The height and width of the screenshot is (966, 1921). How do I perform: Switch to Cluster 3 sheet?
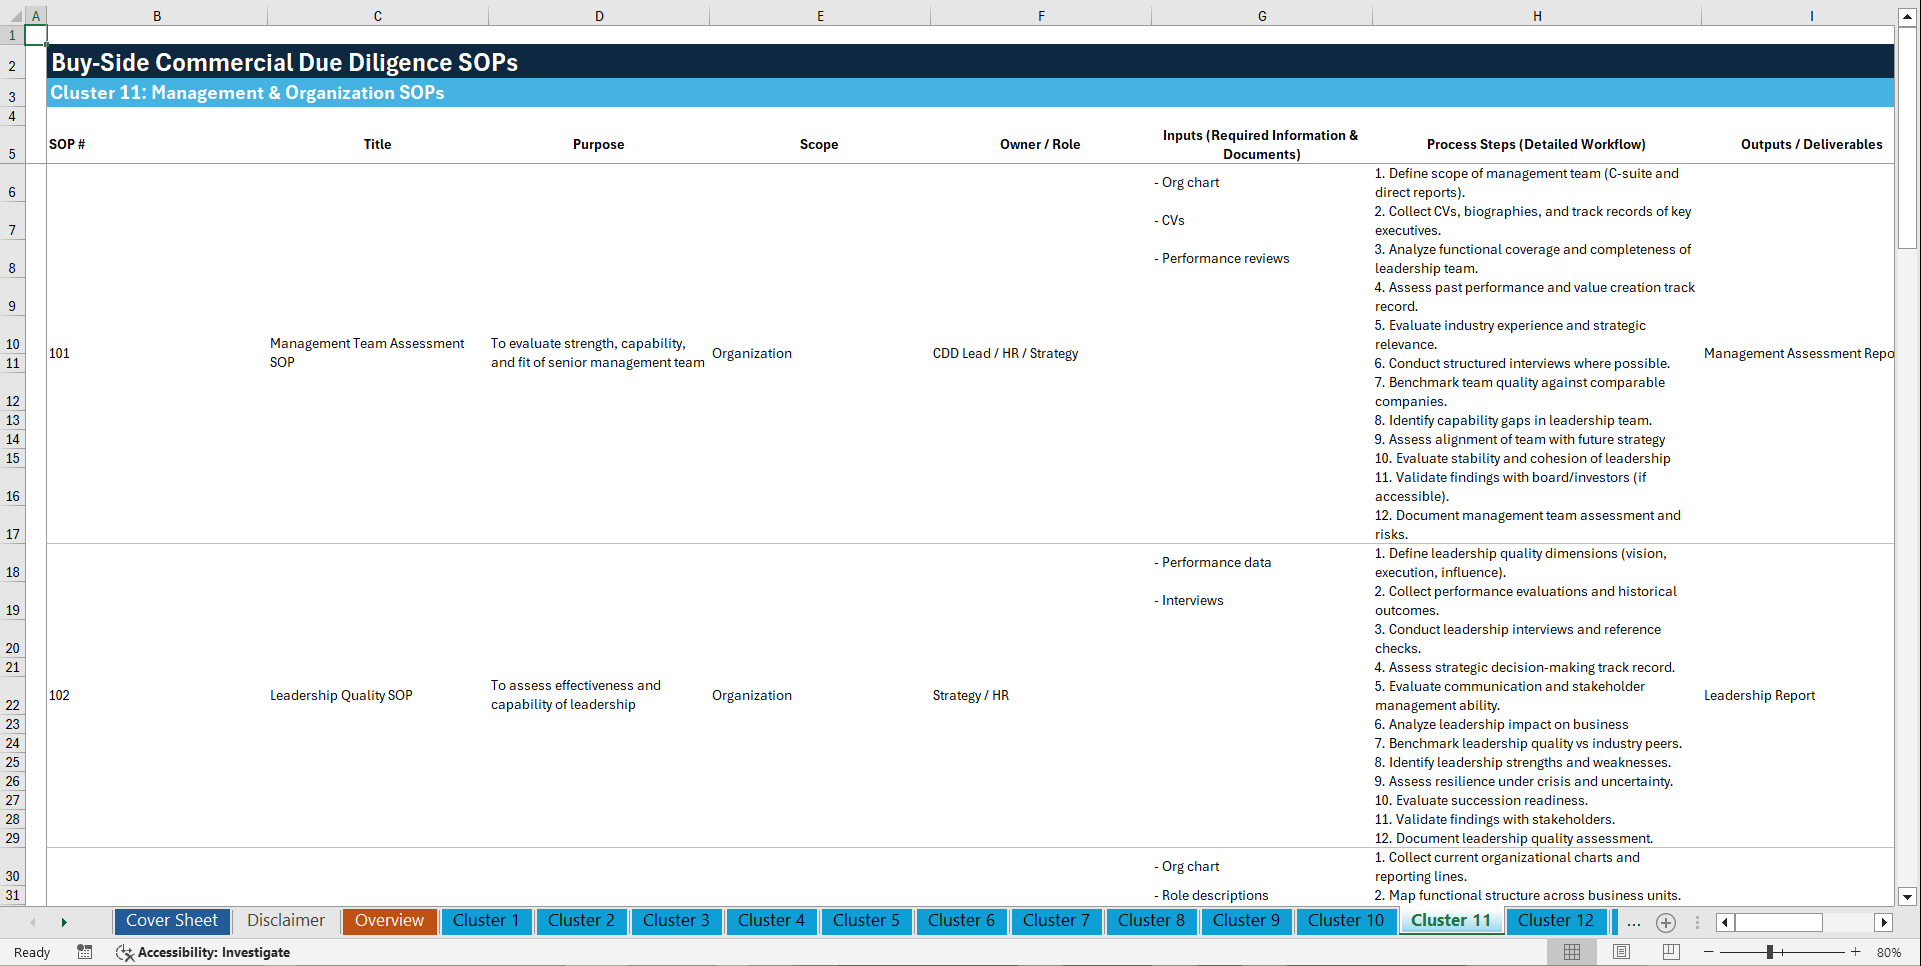676,921
